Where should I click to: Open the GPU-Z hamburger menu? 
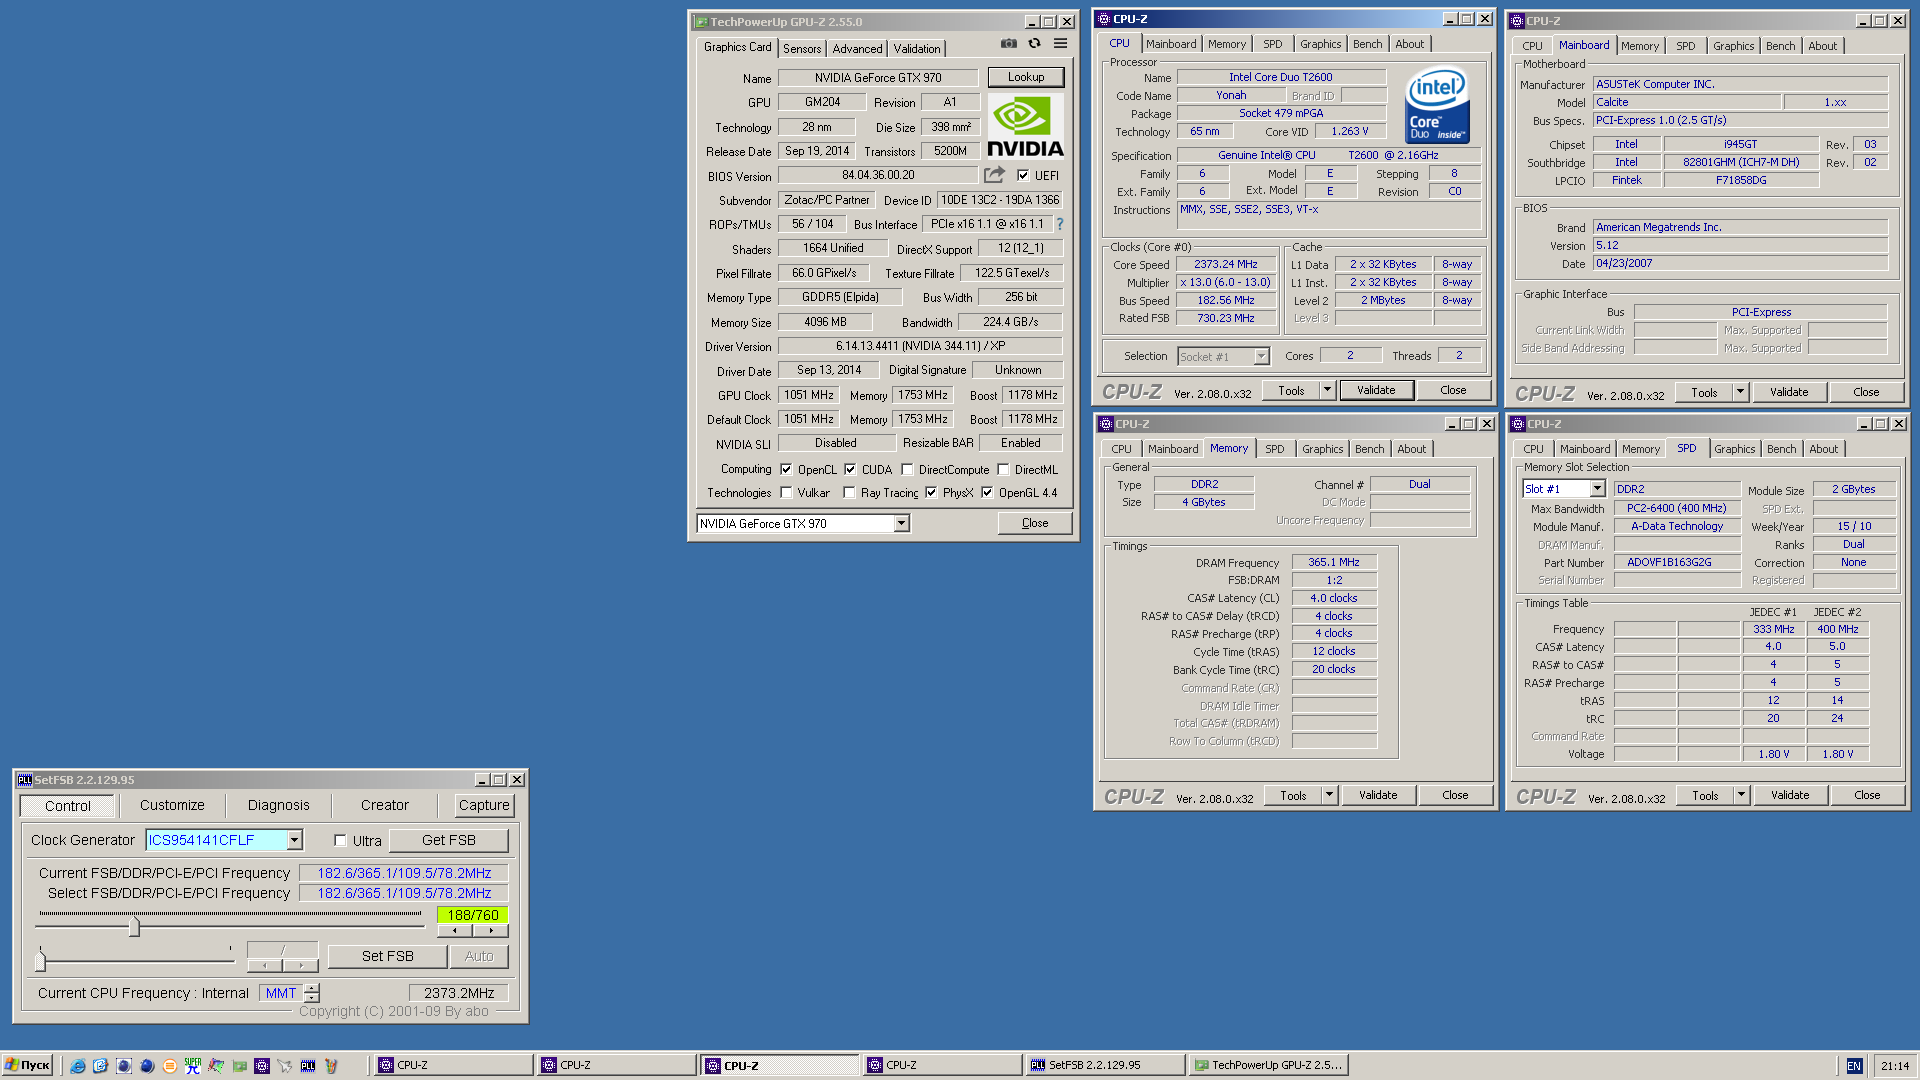pyautogui.click(x=1060, y=44)
